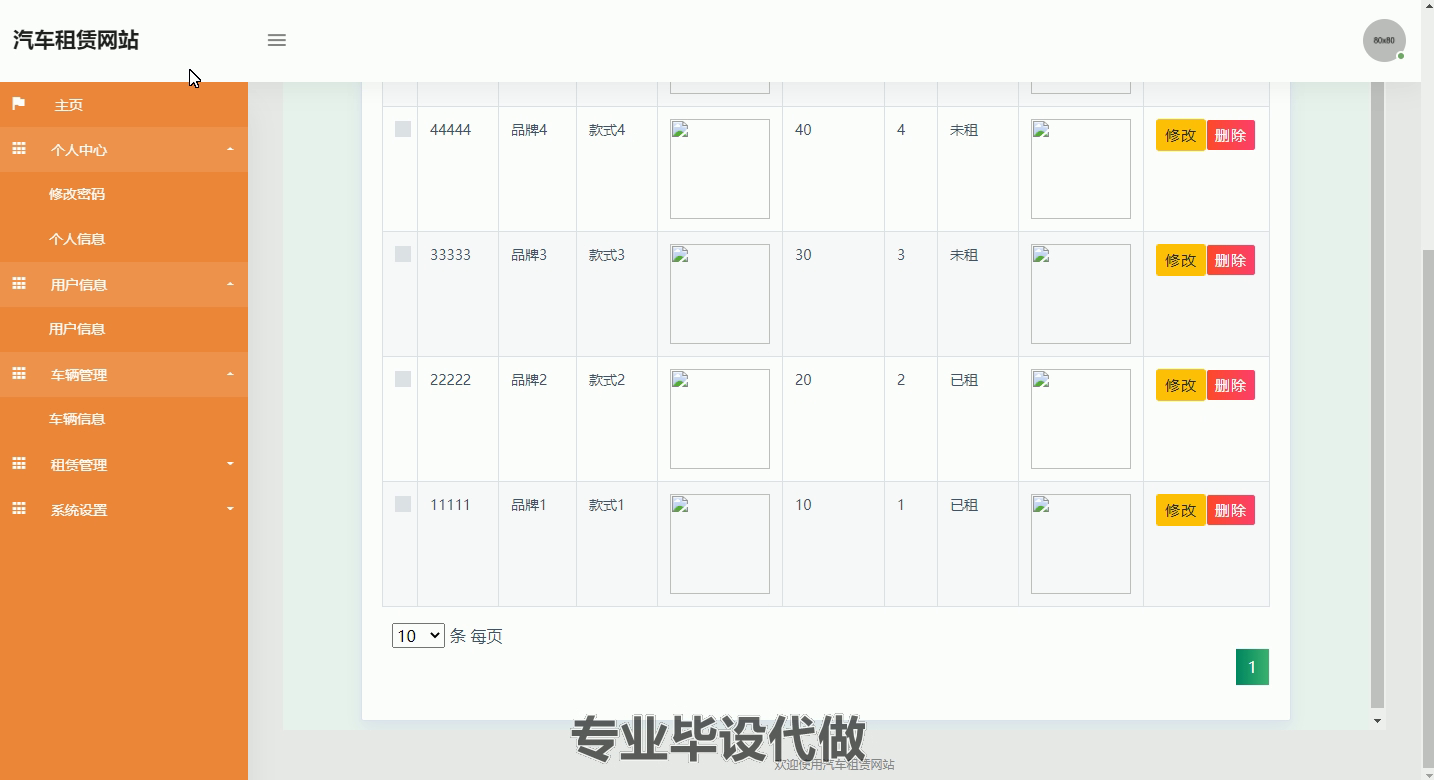Click the 未租 status in row 44444
Image resolution: width=1434 pixels, height=780 pixels.
964,130
